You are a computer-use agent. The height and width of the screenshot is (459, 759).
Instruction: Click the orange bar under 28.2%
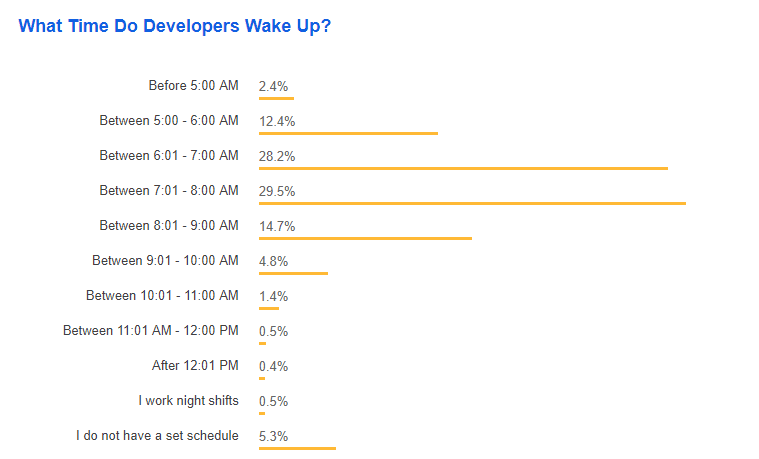463,169
